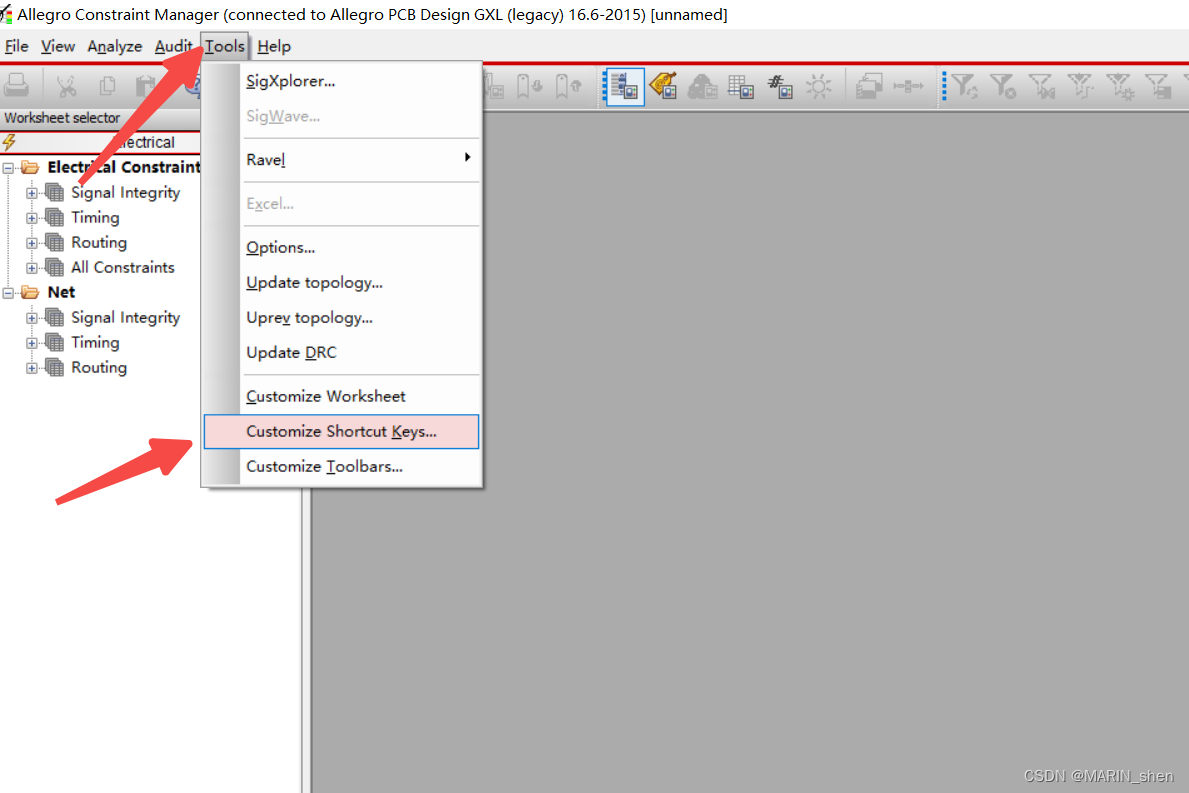Screen dimensions: 1189x793
Task: Select the Electrical Constraint Set label
Action: coord(123,167)
